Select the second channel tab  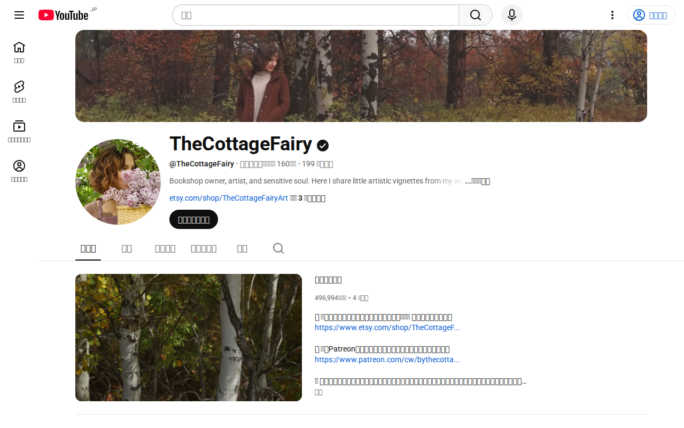(x=127, y=249)
